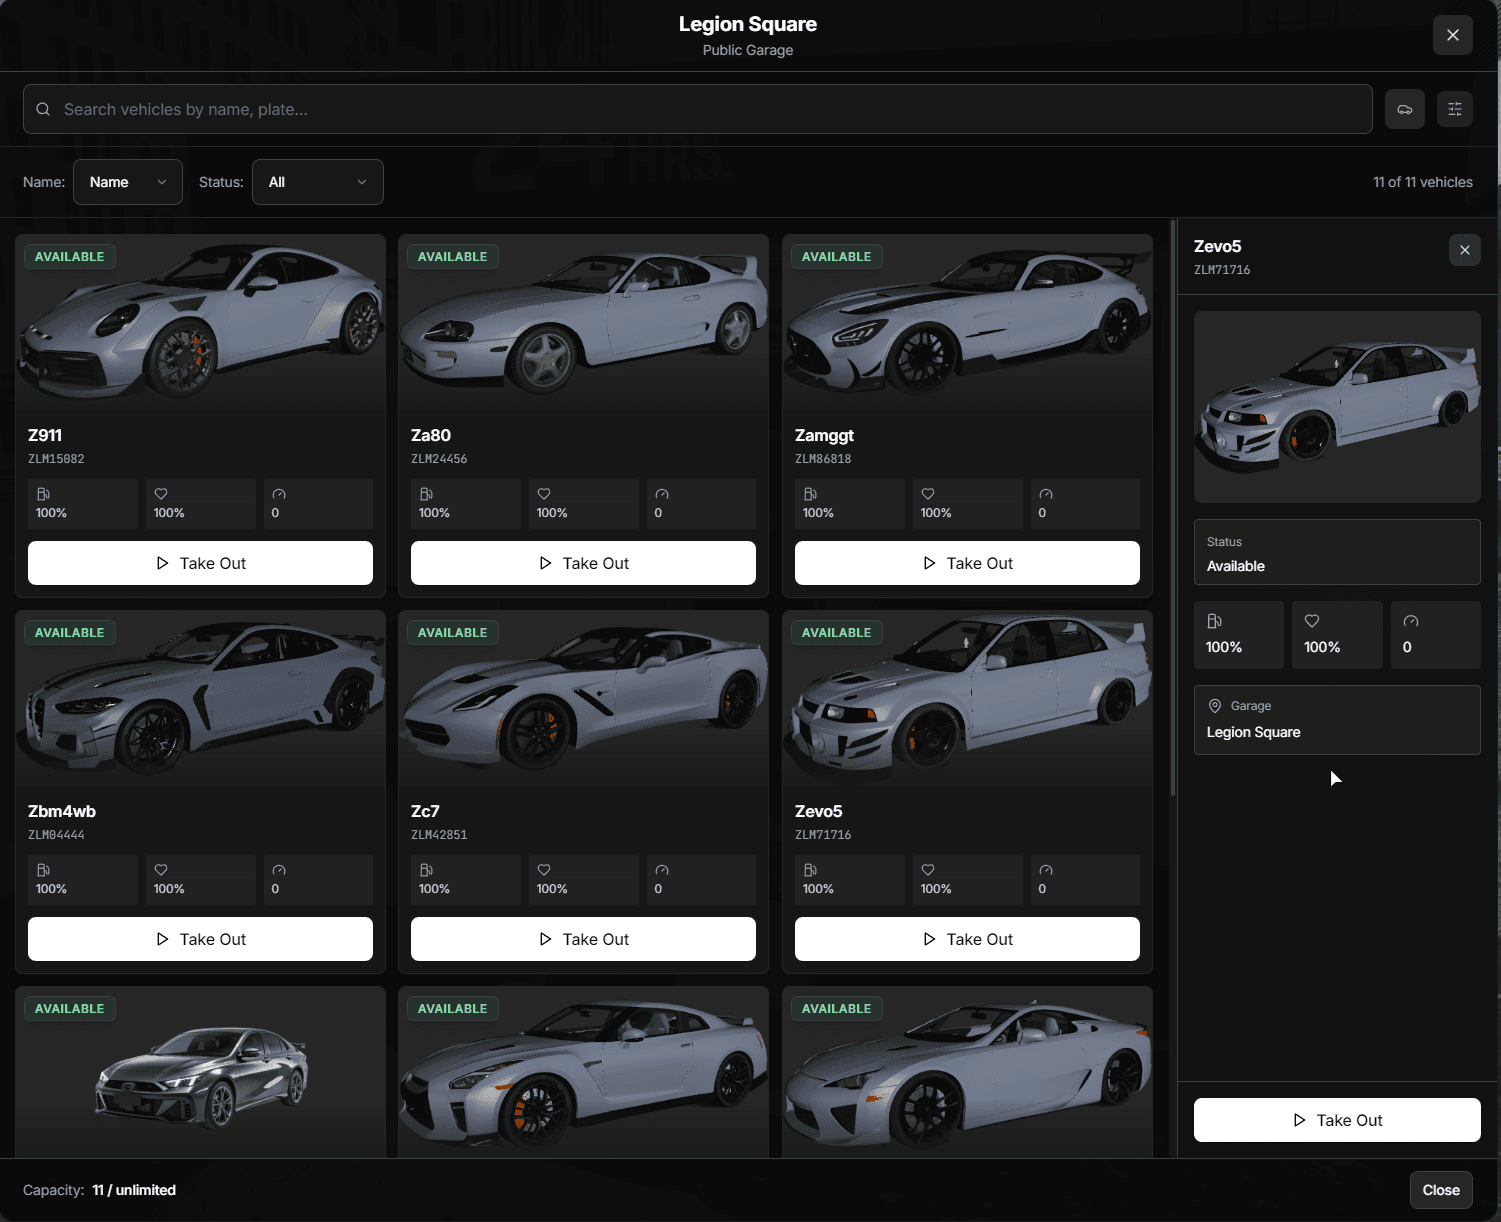Click the plate text ZLM24456
The image size is (1501, 1222).
pyautogui.click(x=439, y=459)
